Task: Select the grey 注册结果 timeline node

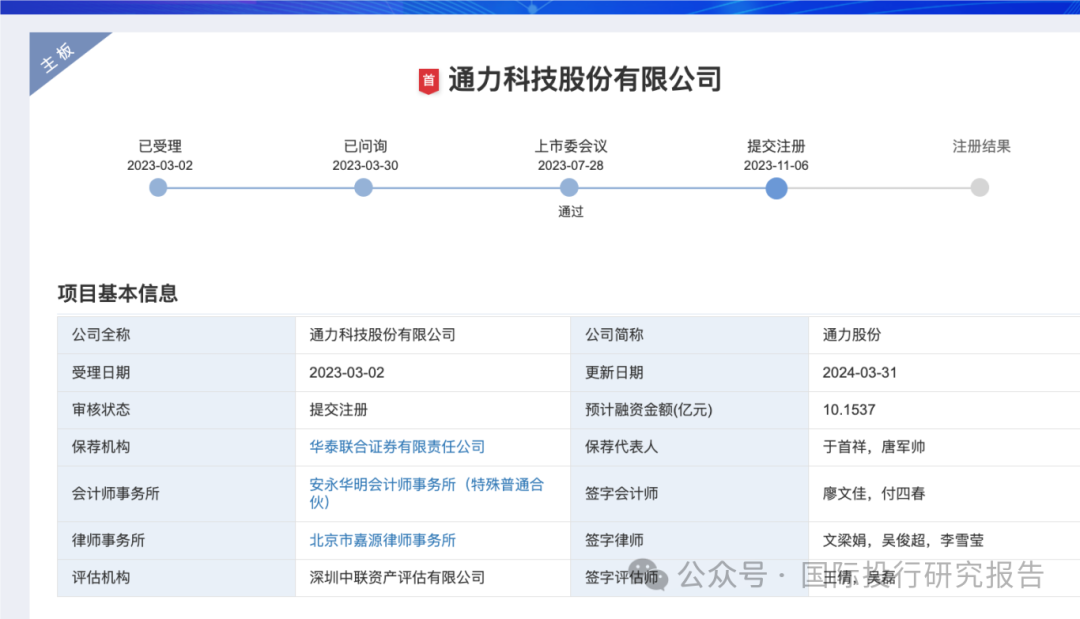Action: point(979,187)
